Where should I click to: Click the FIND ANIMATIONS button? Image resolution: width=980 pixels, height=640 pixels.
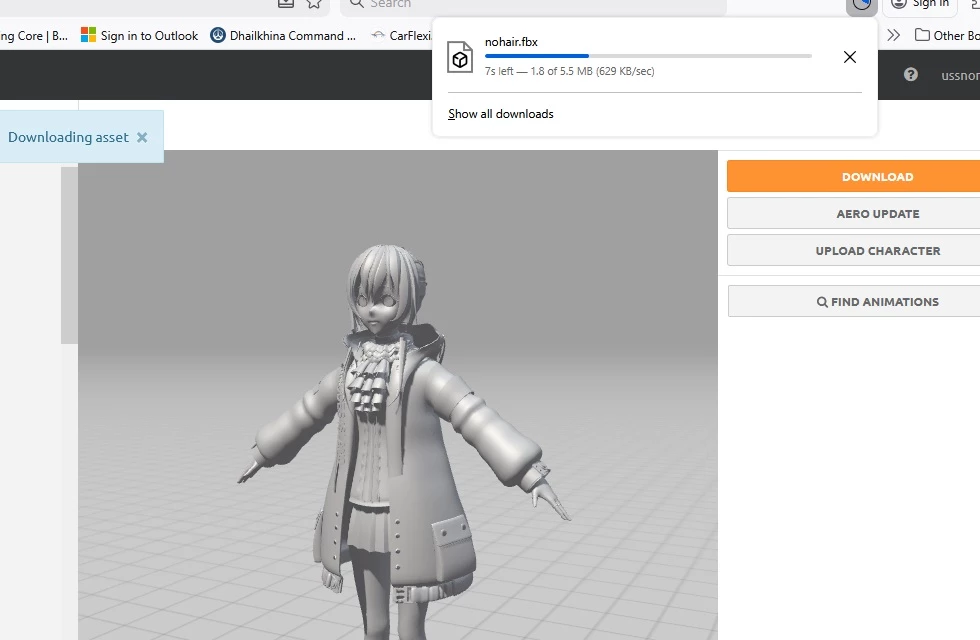click(x=854, y=302)
